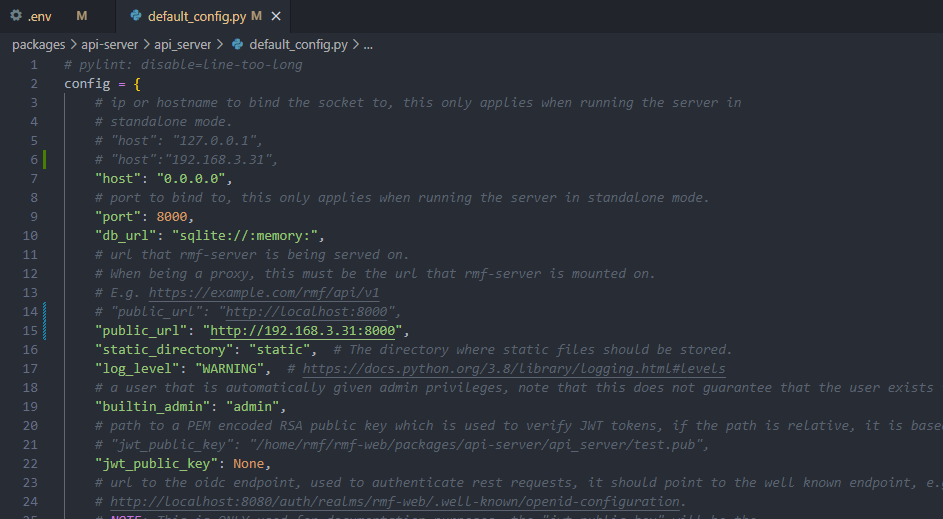
Task: Close the default_config.py tab
Action: point(276,16)
